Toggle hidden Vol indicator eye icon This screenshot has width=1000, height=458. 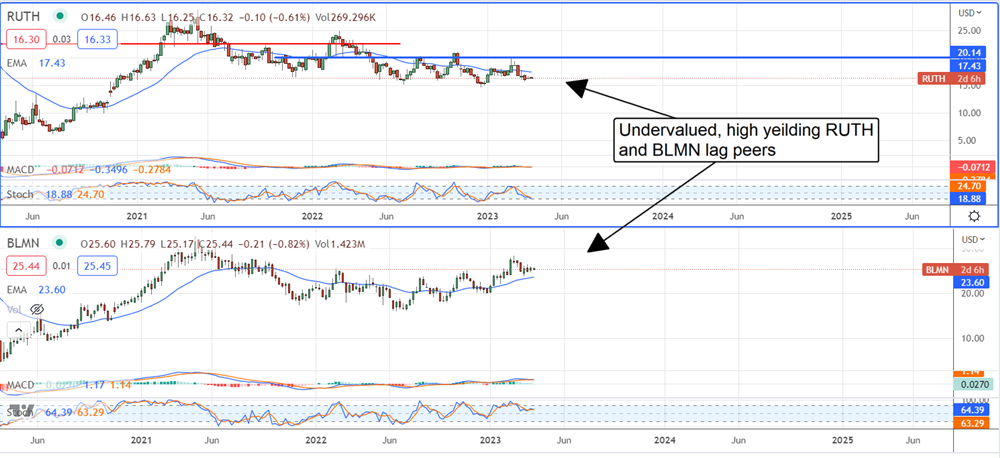pyautogui.click(x=37, y=309)
